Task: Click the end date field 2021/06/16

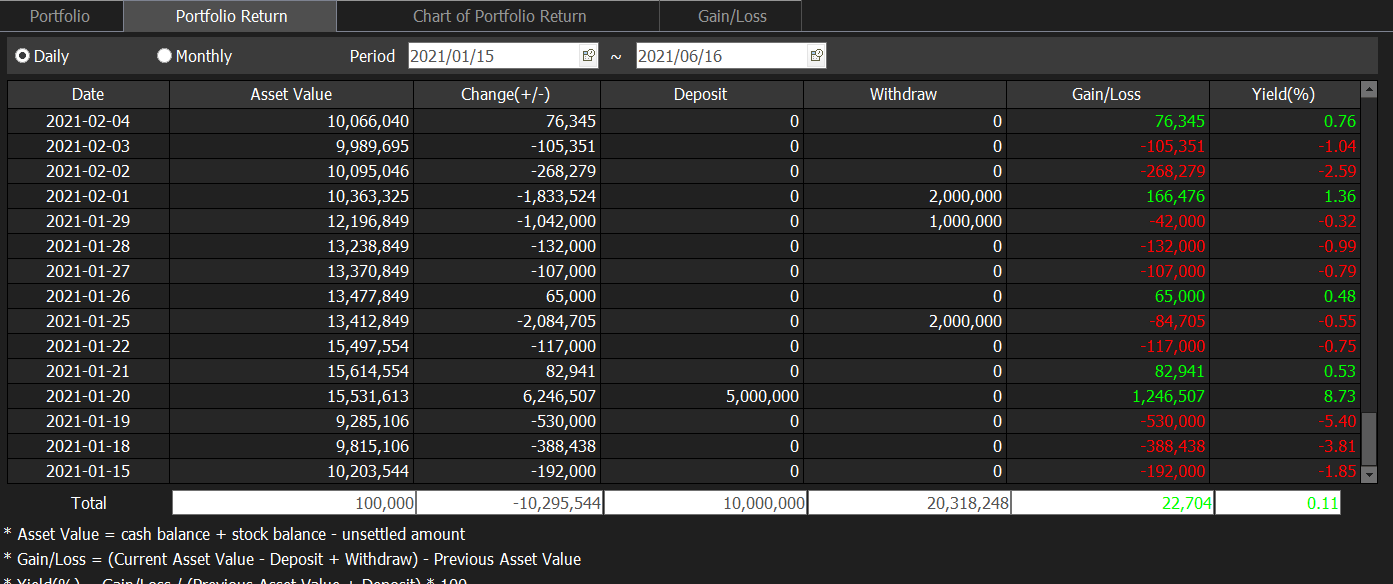Action: pyautogui.click(x=720, y=56)
